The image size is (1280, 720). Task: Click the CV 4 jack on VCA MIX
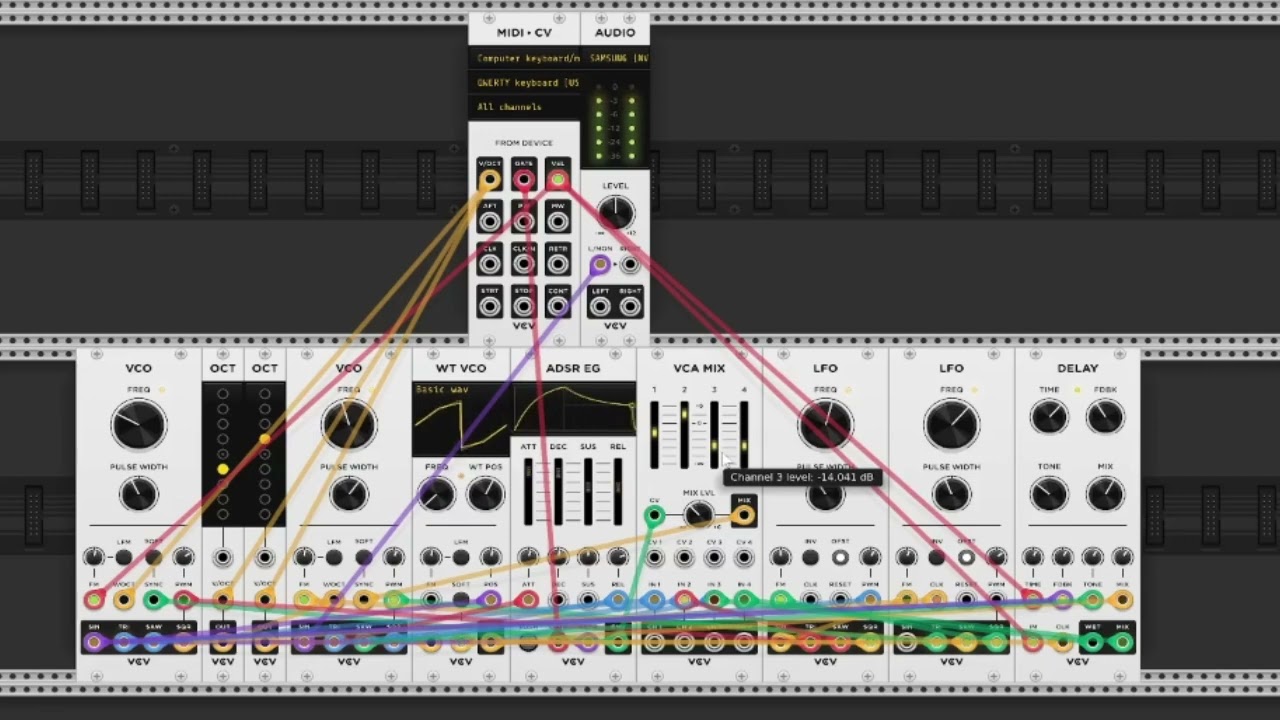744,557
